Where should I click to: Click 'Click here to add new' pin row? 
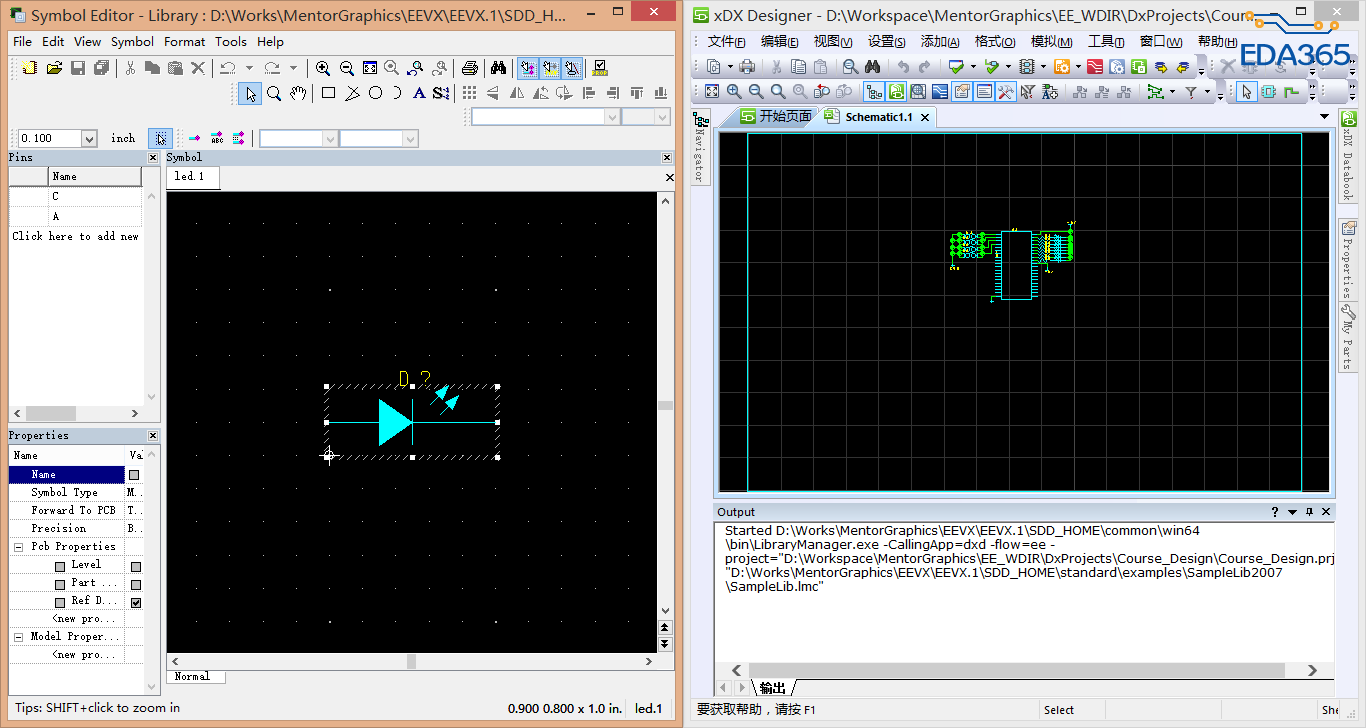tap(75, 237)
